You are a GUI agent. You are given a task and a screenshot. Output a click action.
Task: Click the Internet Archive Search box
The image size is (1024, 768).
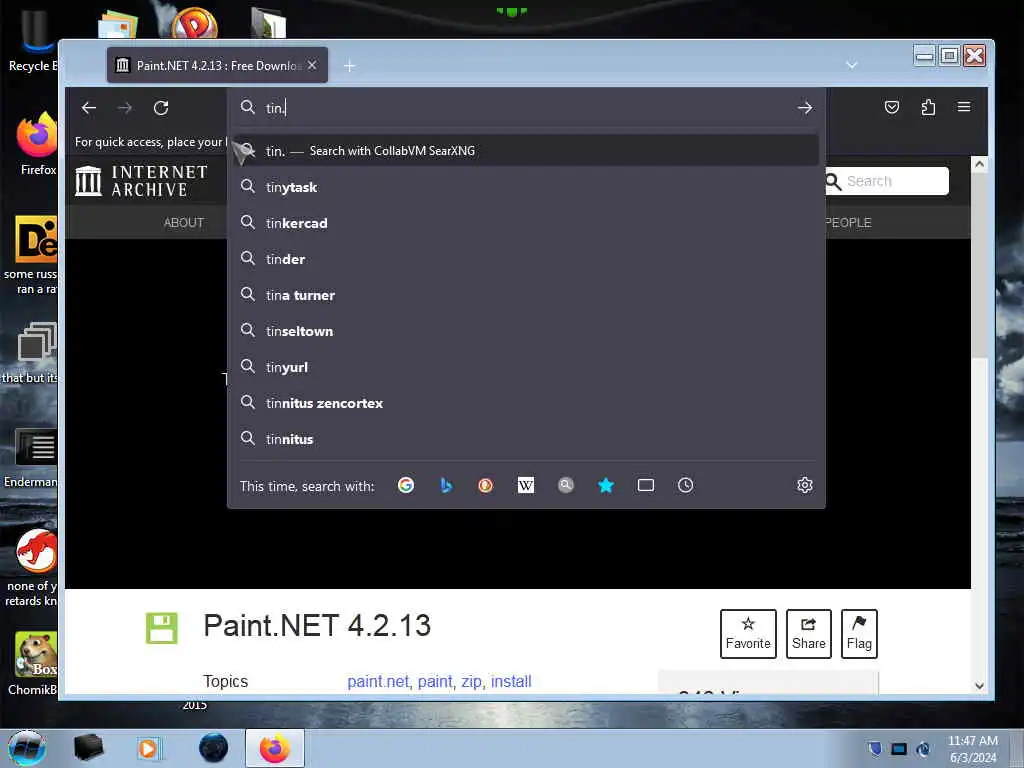(887, 181)
